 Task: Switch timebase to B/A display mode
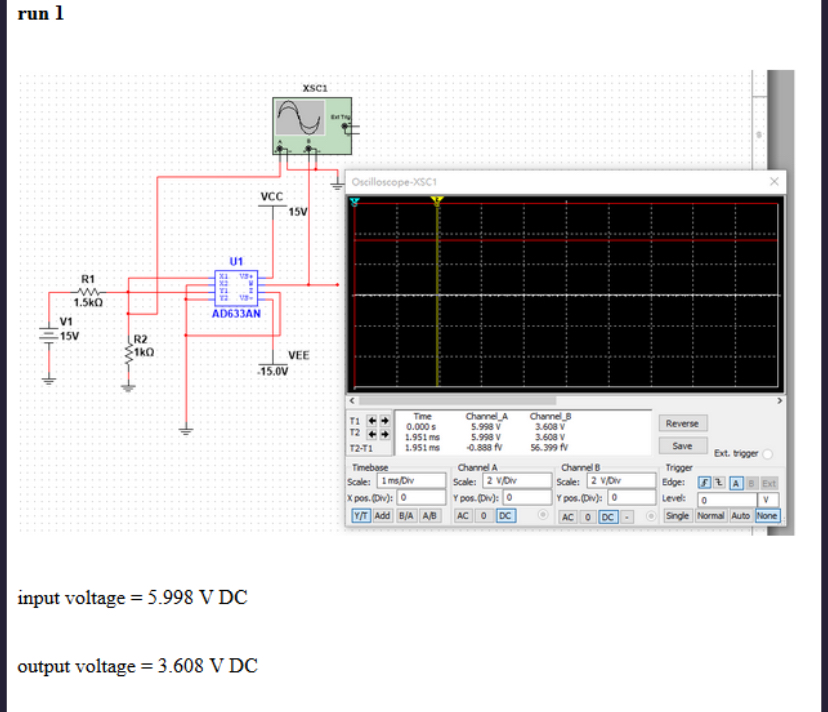pyautogui.click(x=406, y=514)
